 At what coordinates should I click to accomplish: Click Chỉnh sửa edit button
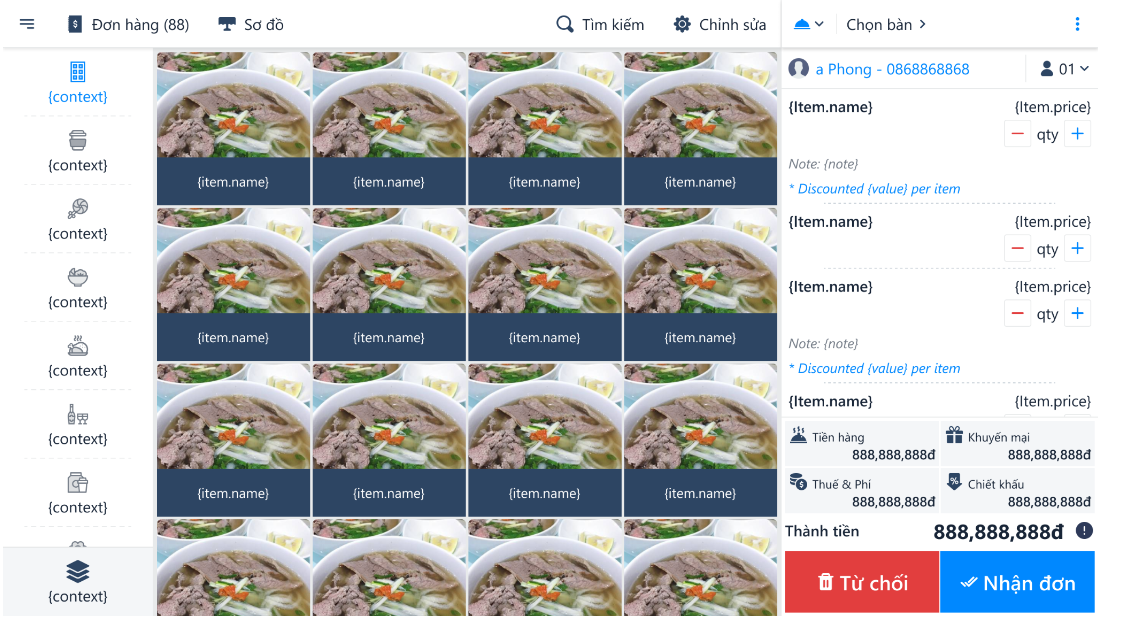point(719,24)
